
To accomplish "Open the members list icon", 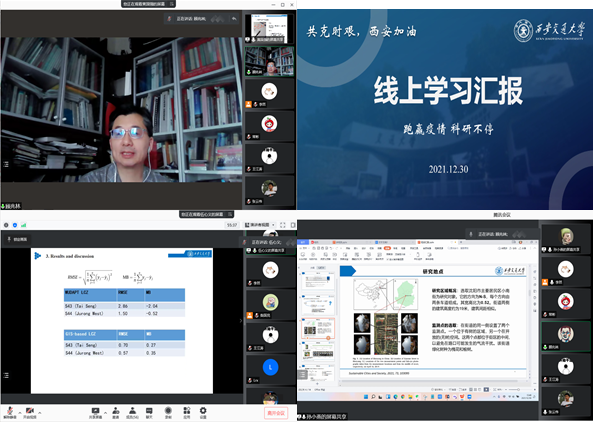I will pos(132,412).
